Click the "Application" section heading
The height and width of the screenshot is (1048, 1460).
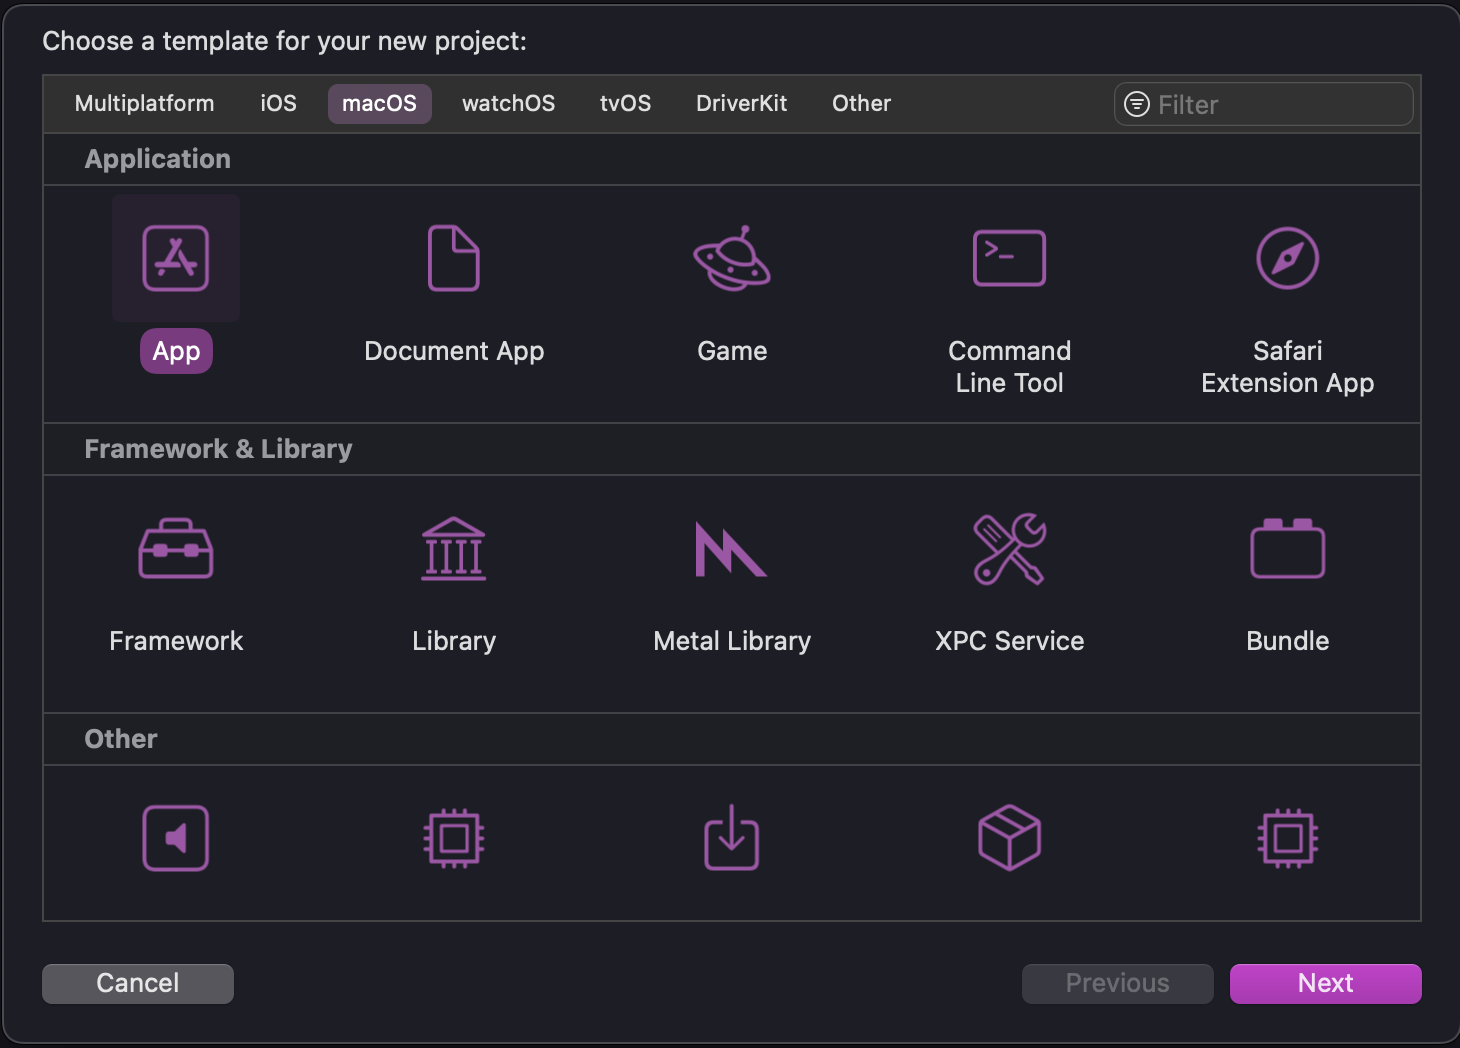tap(158, 159)
